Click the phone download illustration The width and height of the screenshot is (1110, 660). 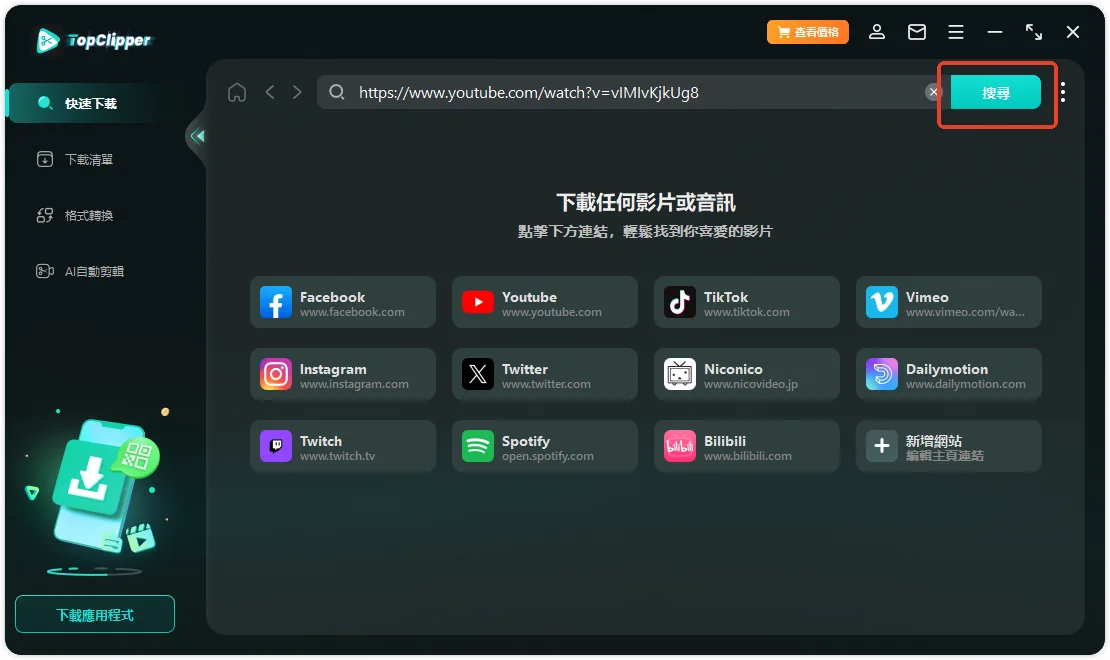pyautogui.click(x=96, y=492)
